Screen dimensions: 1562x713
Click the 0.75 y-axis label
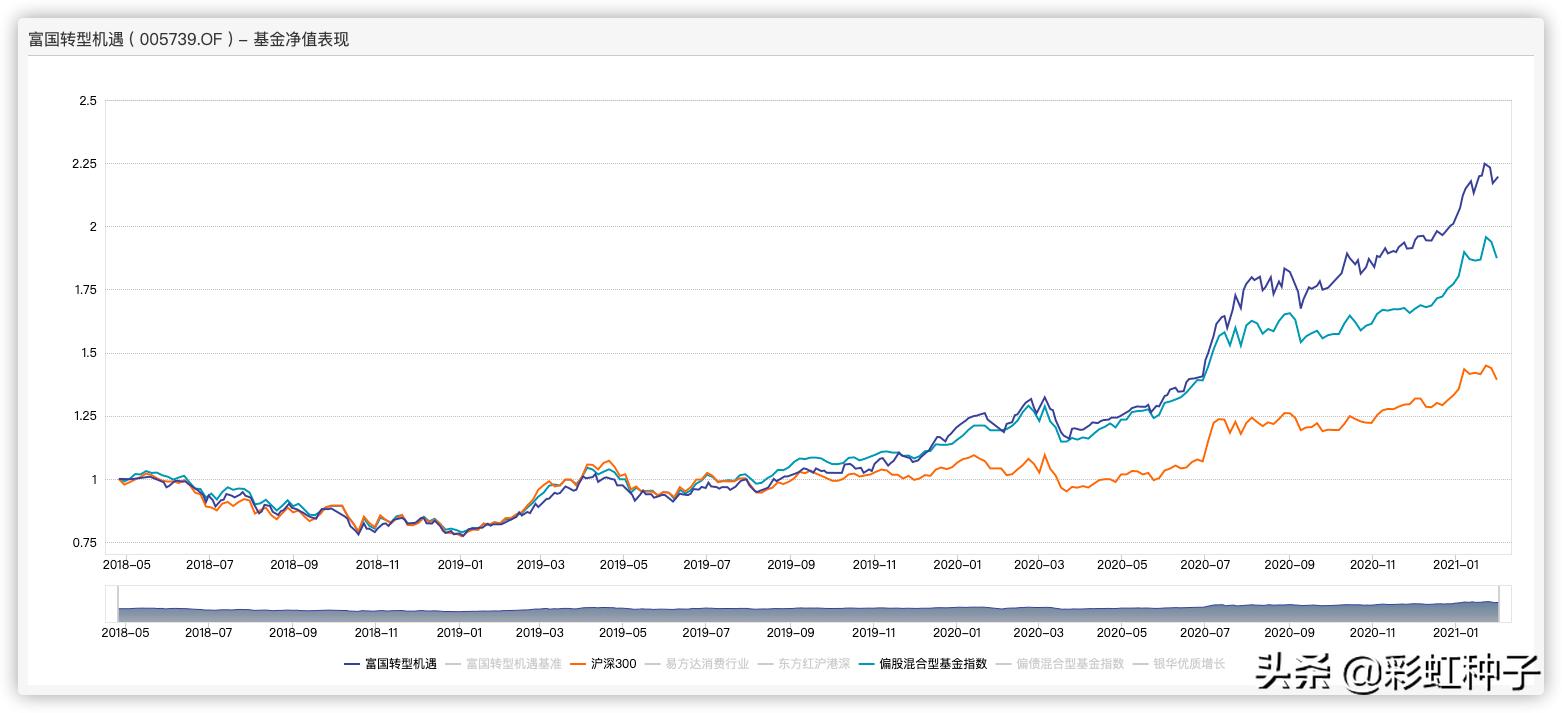click(x=86, y=543)
